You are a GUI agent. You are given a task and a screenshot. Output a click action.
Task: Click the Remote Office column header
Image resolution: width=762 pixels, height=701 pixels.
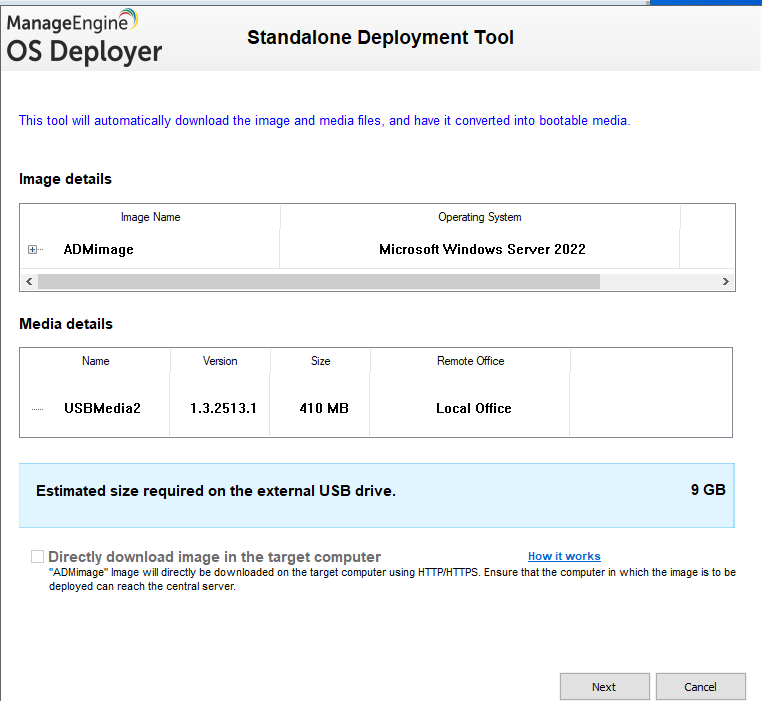pyautogui.click(x=470, y=361)
